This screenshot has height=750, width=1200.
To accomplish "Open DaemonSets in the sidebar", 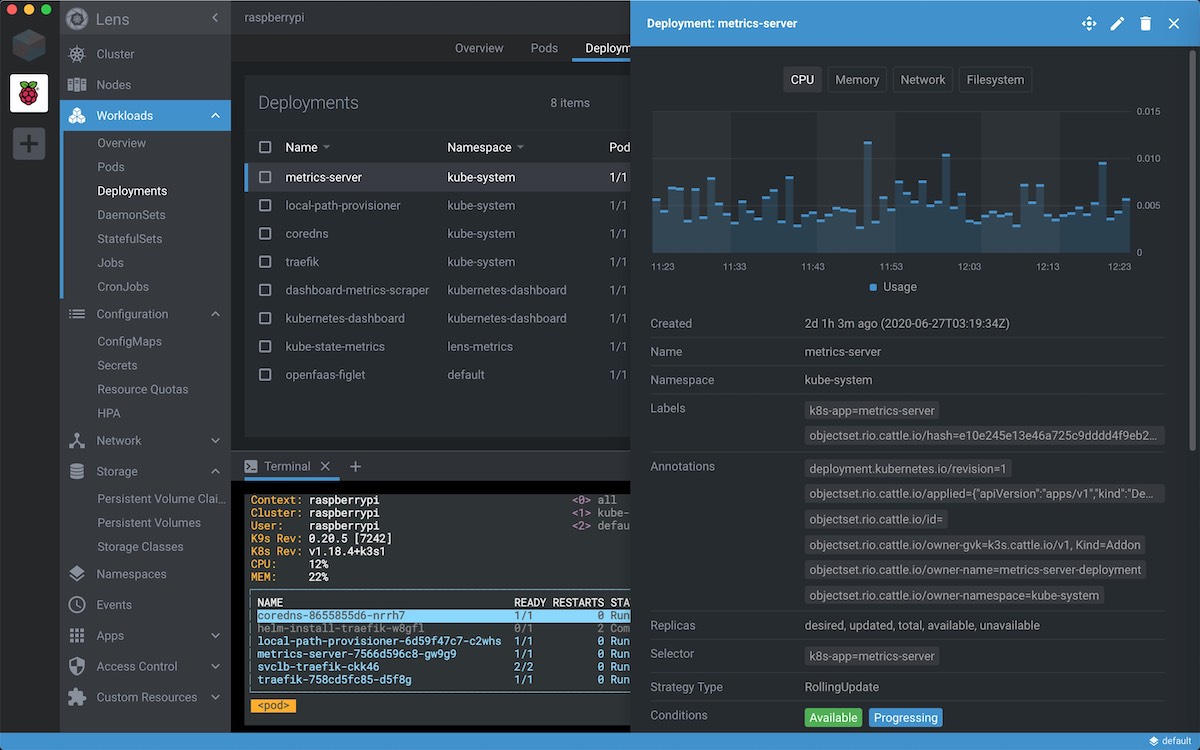I will [x=131, y=215].
